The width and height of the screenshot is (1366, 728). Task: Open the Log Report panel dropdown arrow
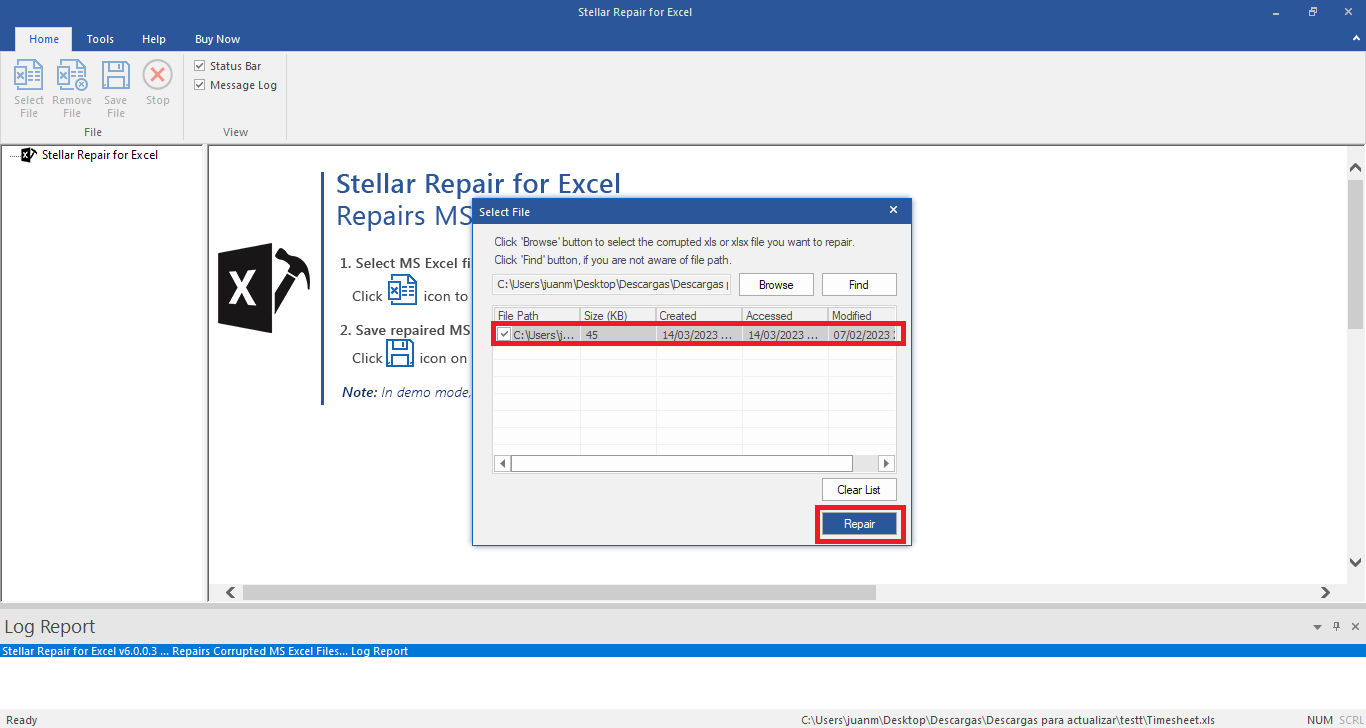[1318, 627]
